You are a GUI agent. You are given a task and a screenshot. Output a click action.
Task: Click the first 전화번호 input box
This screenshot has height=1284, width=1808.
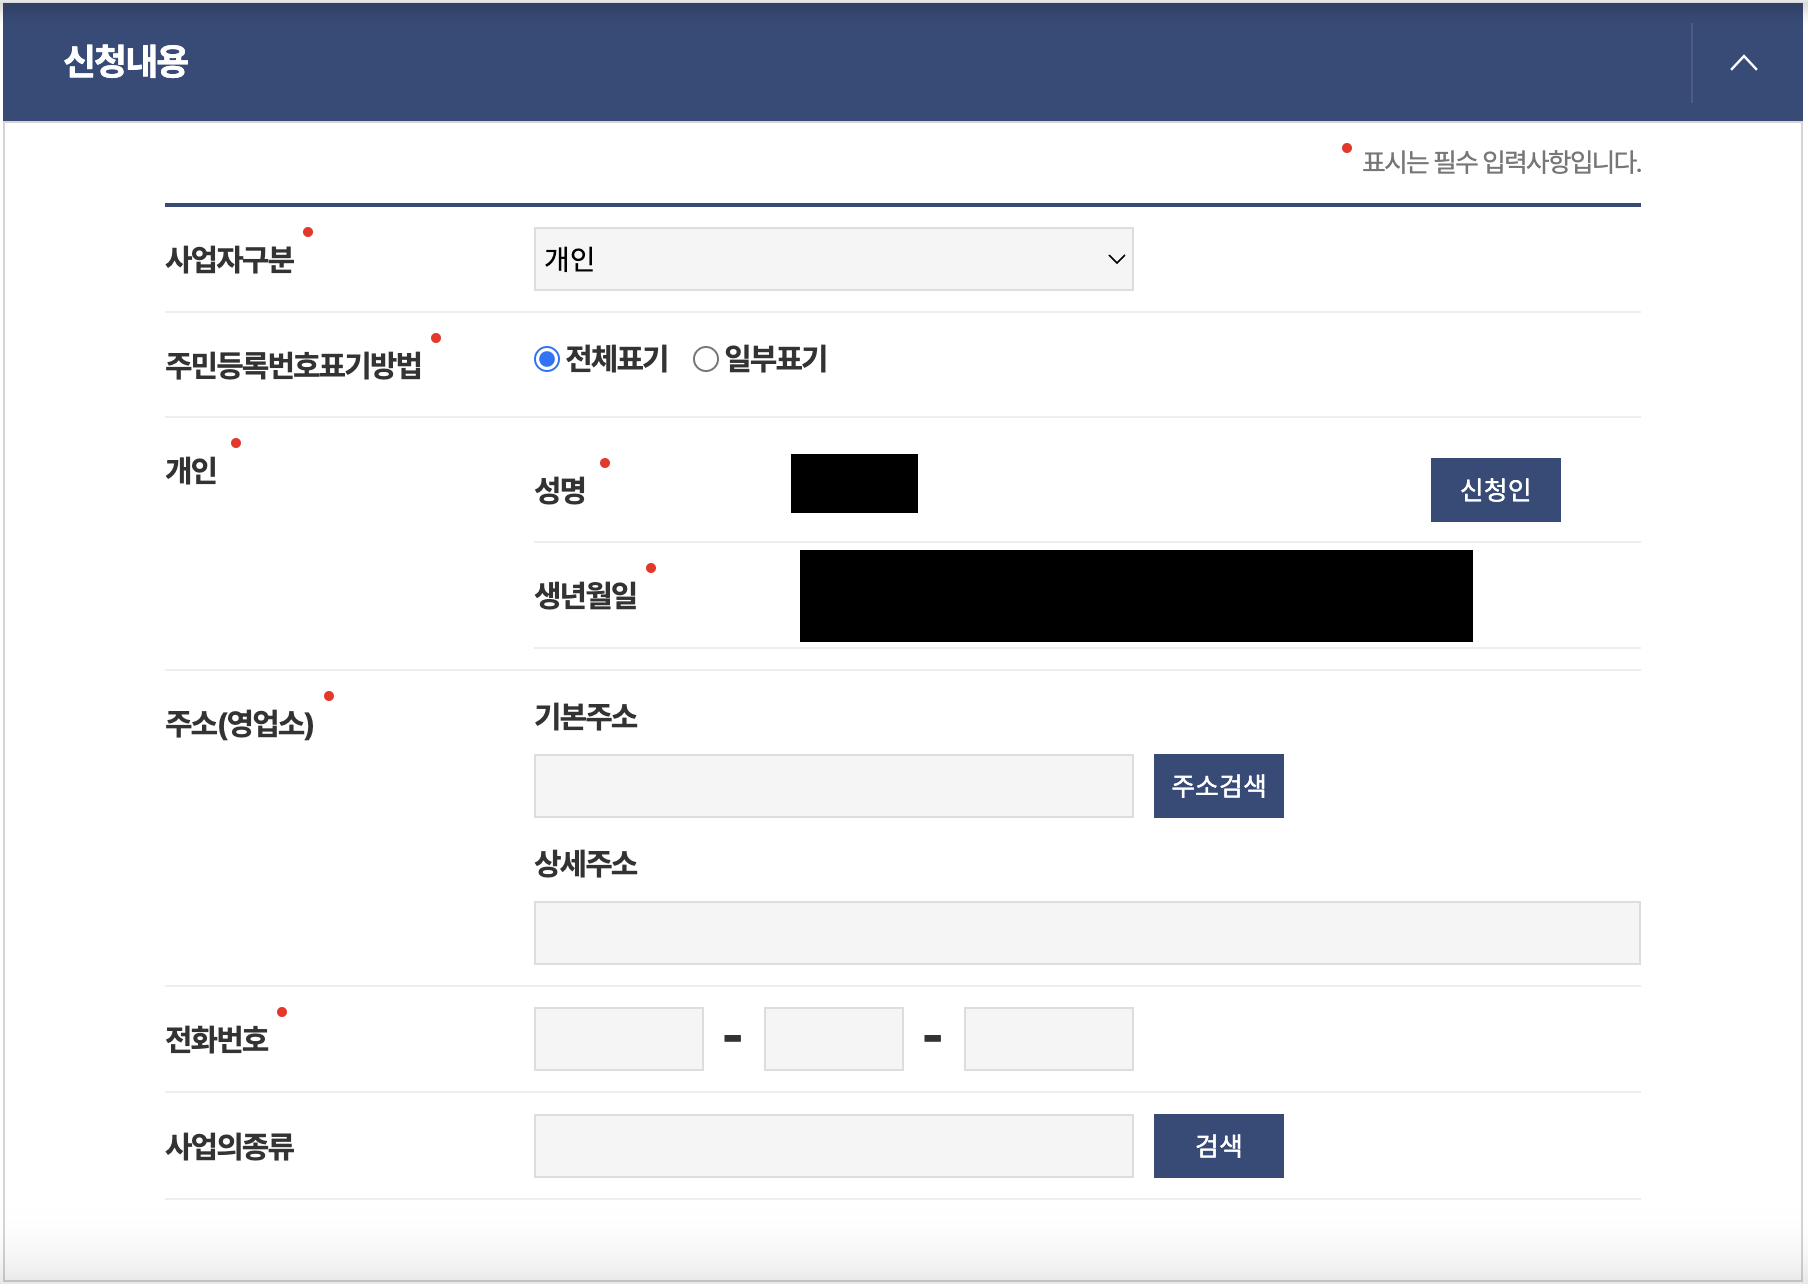(618, 1038)
